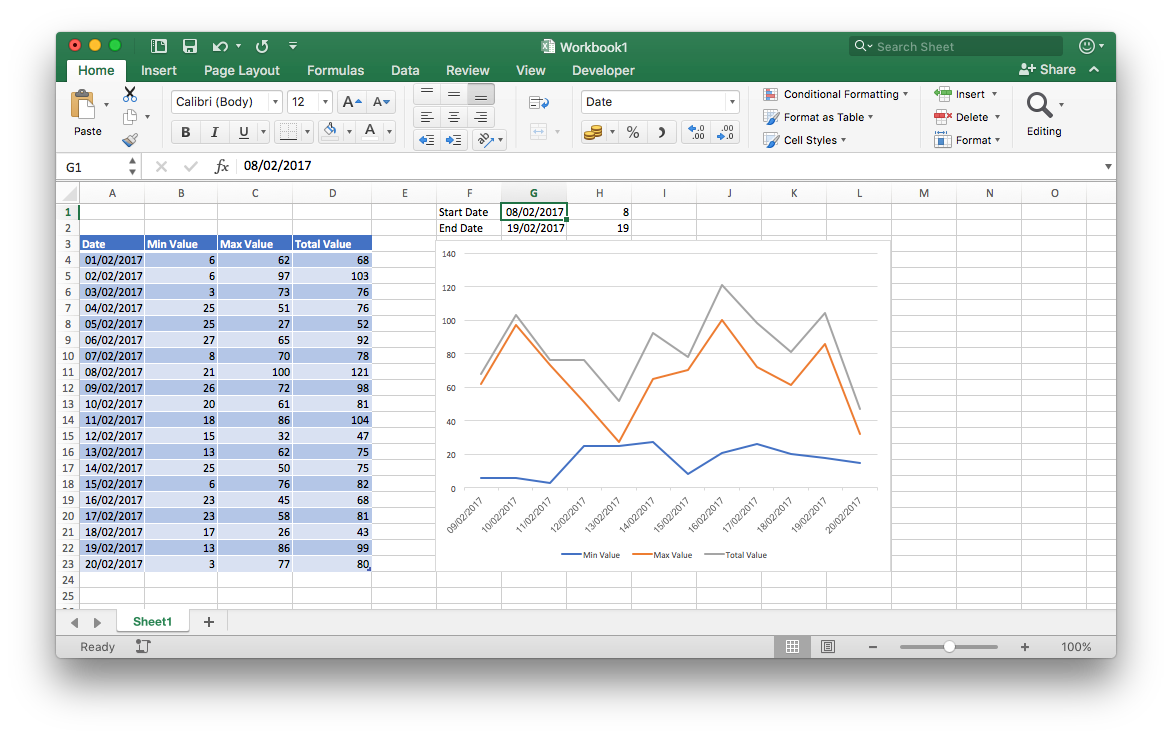Toggle align text right
The width and height of the screenshot is (1172, 738).
pyautogui.click(x=481, y=117)
